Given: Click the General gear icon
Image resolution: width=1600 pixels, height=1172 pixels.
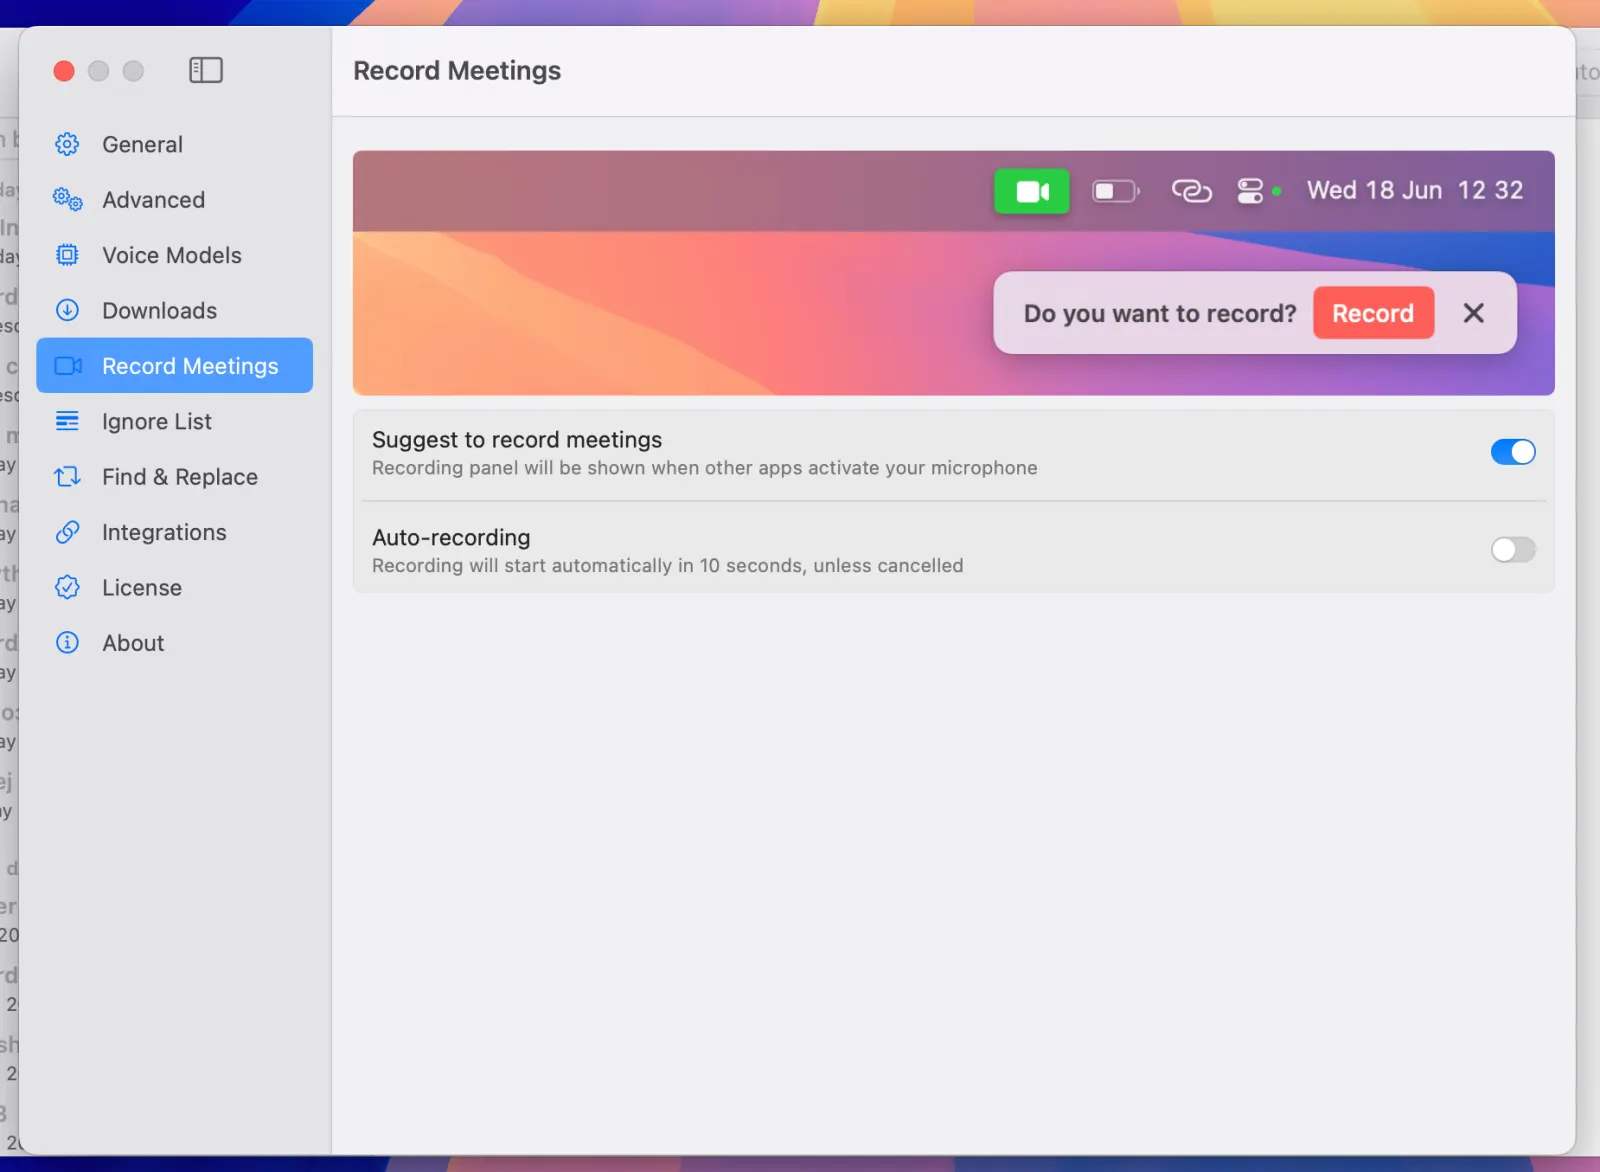Looking at the screenshot, I should [67, 144].
